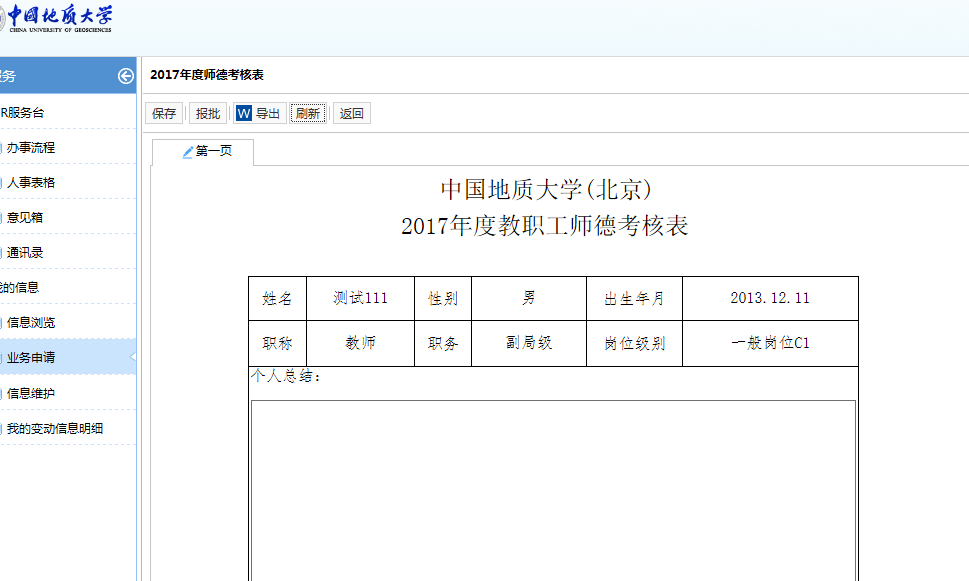The image size is (969, 581).
Task: Open 意见箱 in the sidebar
Action: click(x=25, y=217)
